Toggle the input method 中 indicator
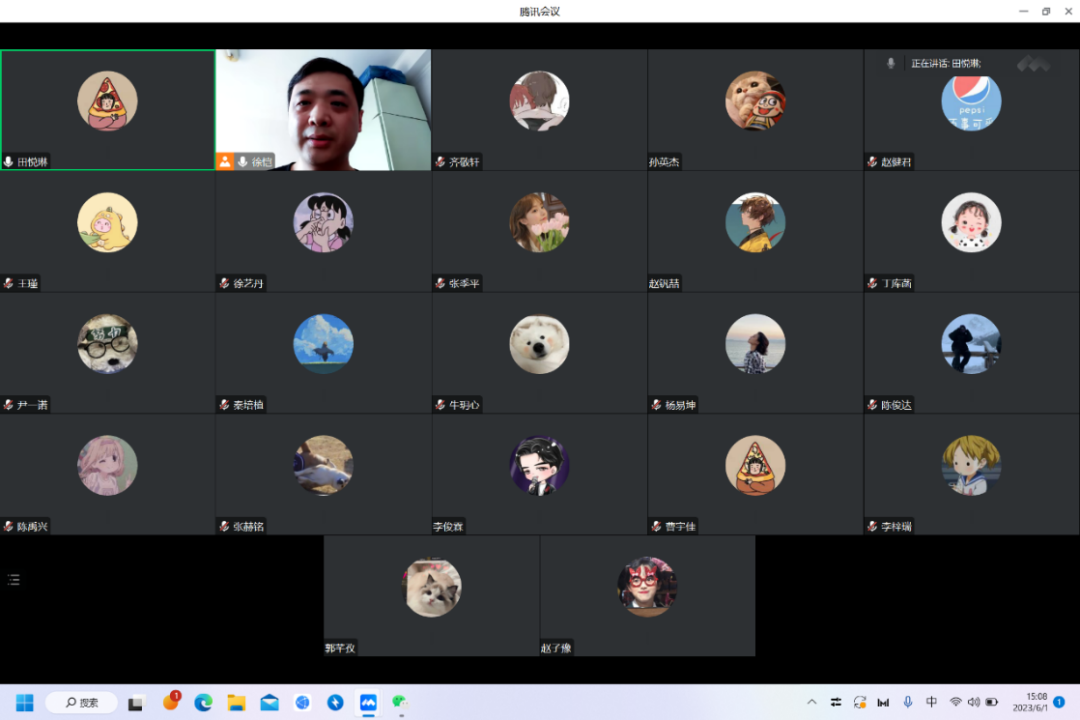Screen dimensions: 1080x720 click(931, 702)
